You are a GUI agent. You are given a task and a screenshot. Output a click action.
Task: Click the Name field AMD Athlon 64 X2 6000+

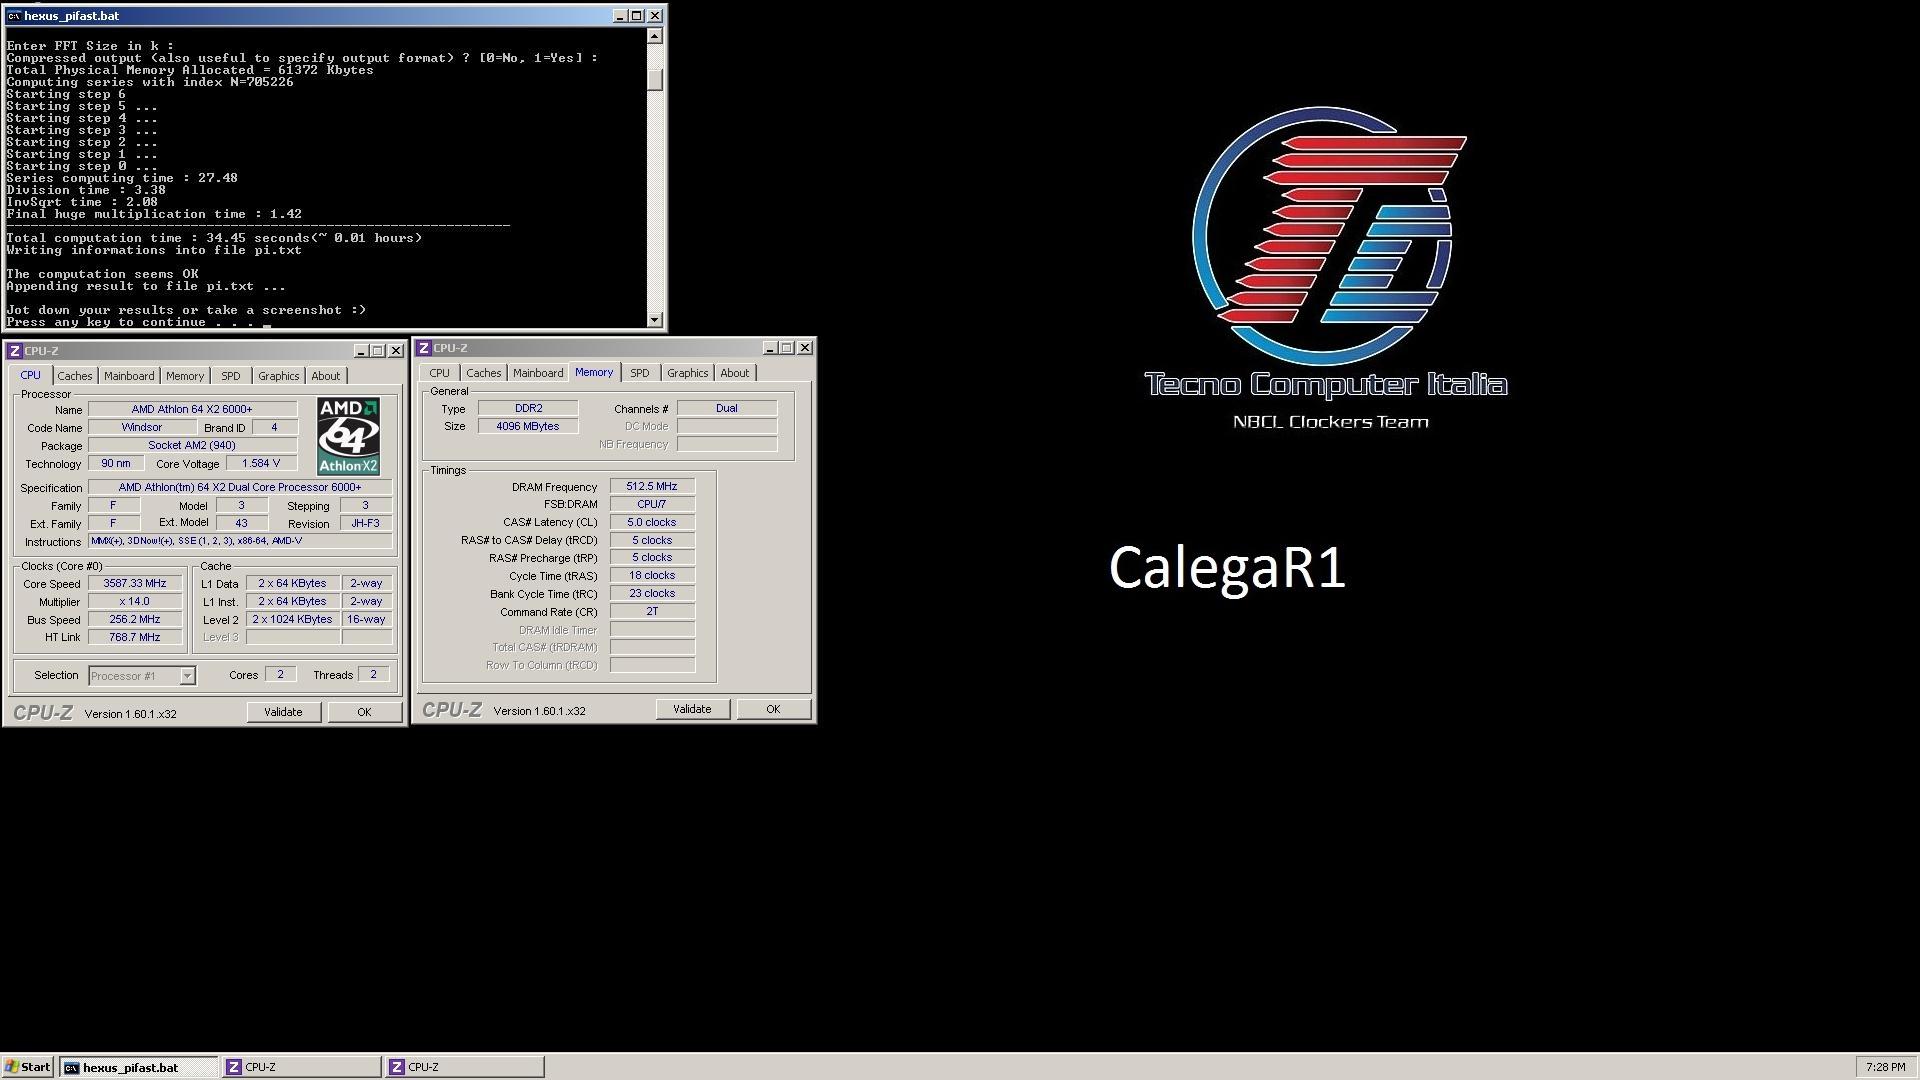click(x=192, y=409)
